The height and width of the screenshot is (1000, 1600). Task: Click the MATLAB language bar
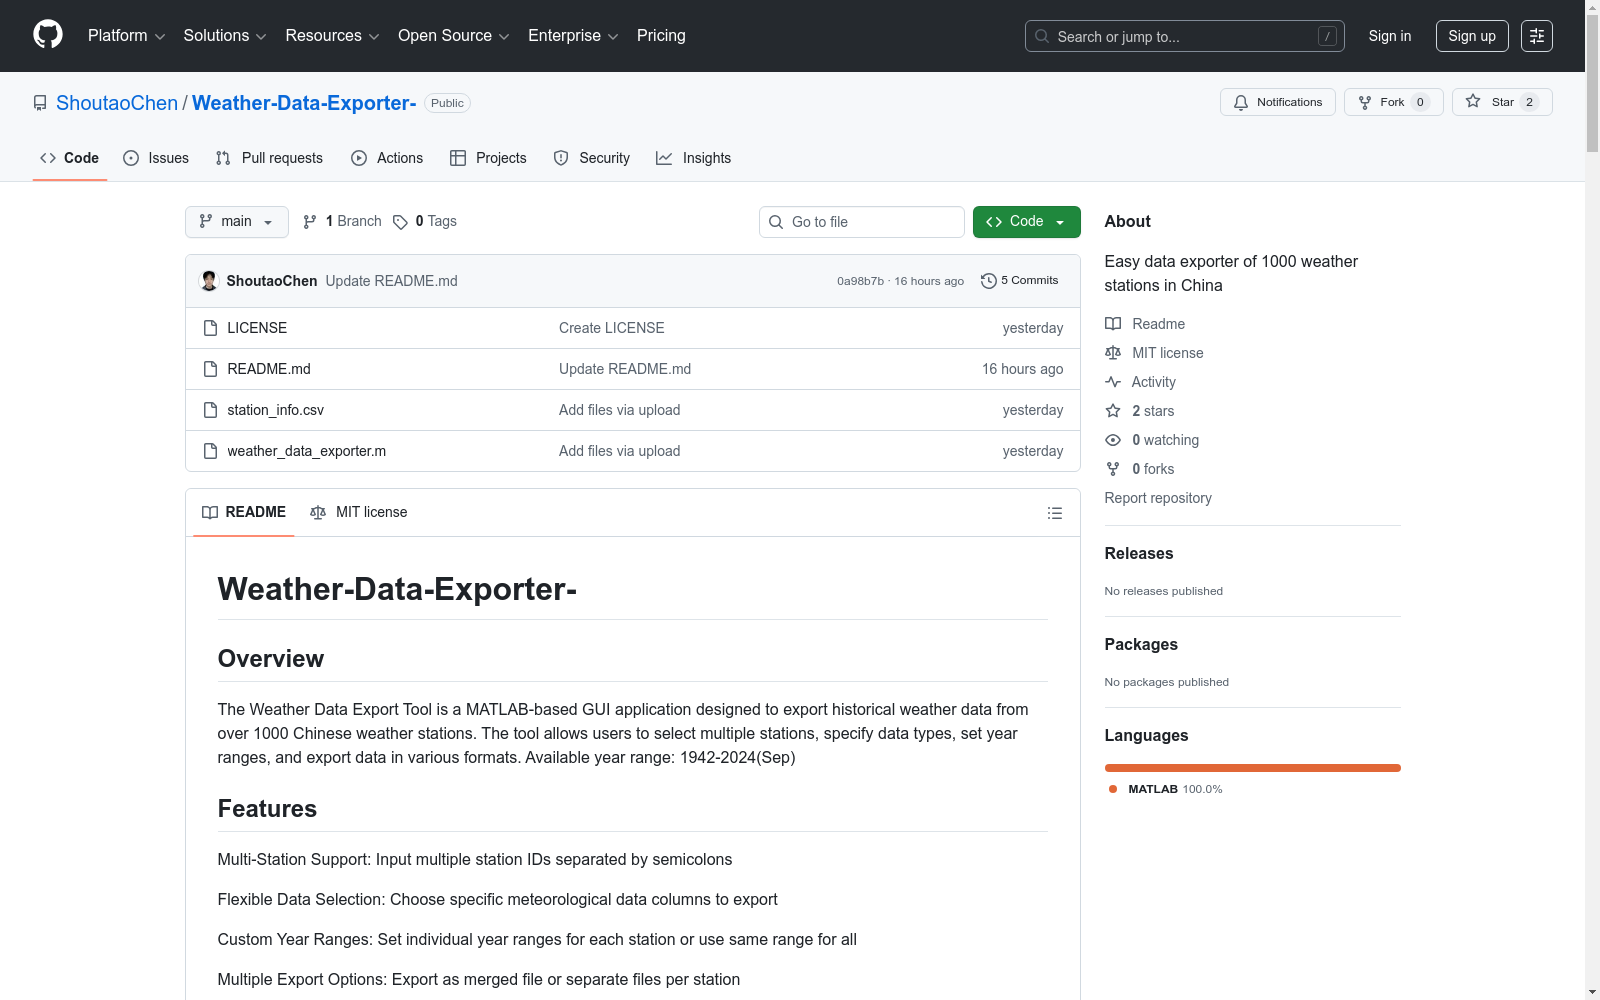[1252, 768]
